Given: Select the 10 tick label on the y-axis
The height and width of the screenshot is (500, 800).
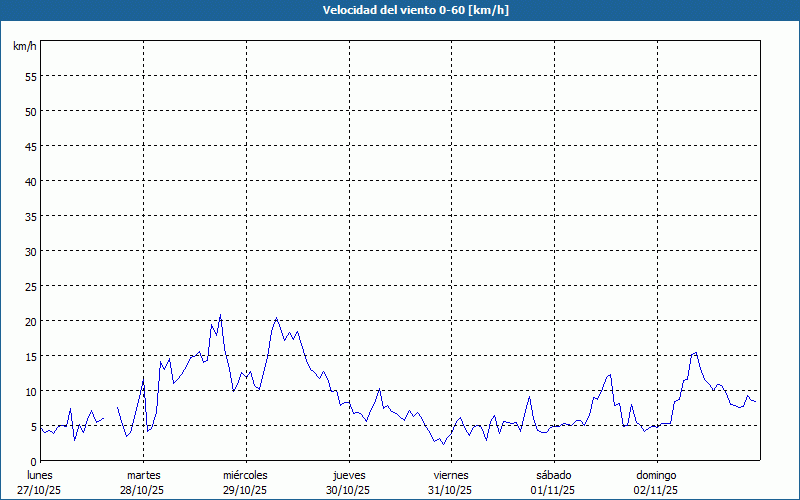Looking at the screenshot, I should click(30, 391).
